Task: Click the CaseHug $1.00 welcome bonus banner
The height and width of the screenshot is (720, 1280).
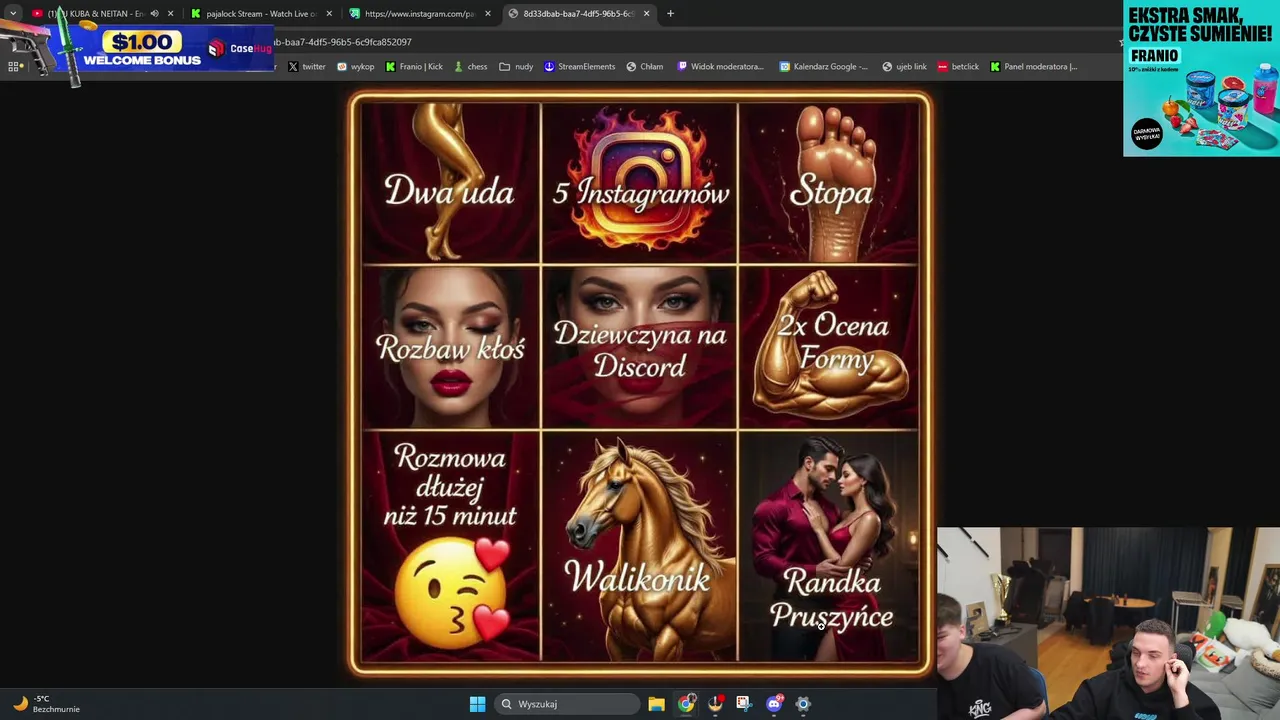Action: [137, 45]
